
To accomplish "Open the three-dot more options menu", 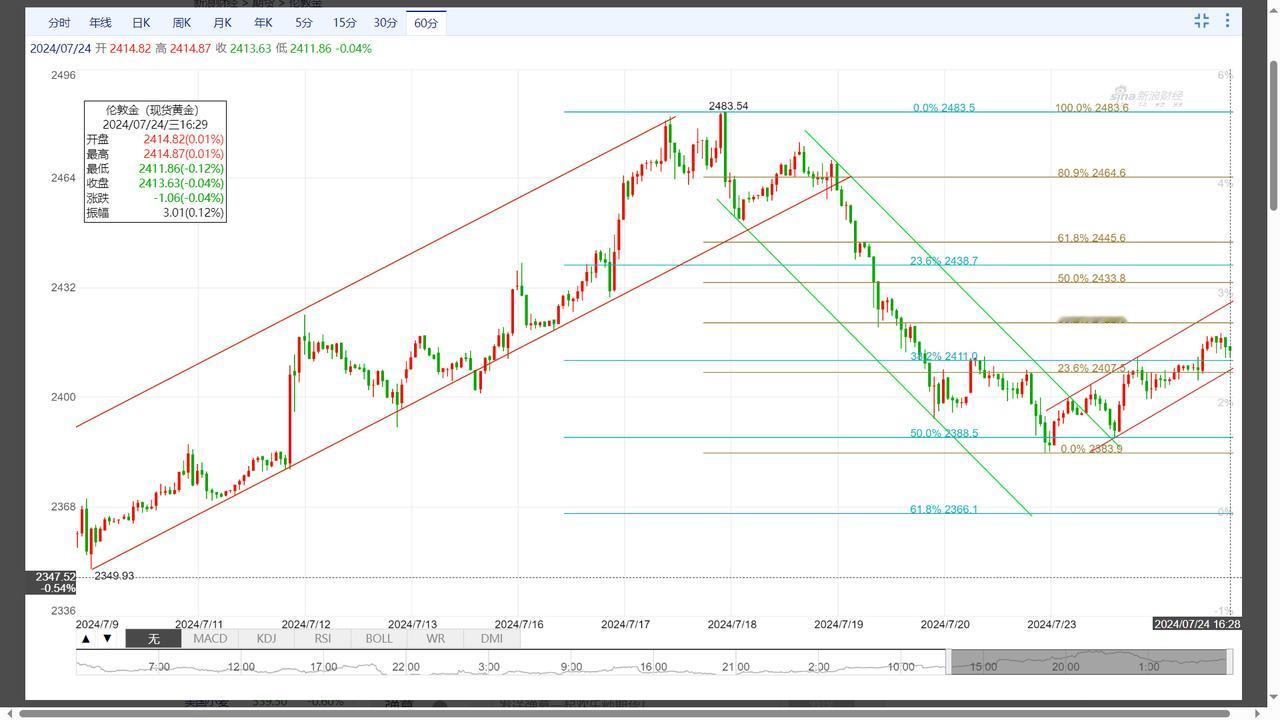I will (x=1227, y=20).
